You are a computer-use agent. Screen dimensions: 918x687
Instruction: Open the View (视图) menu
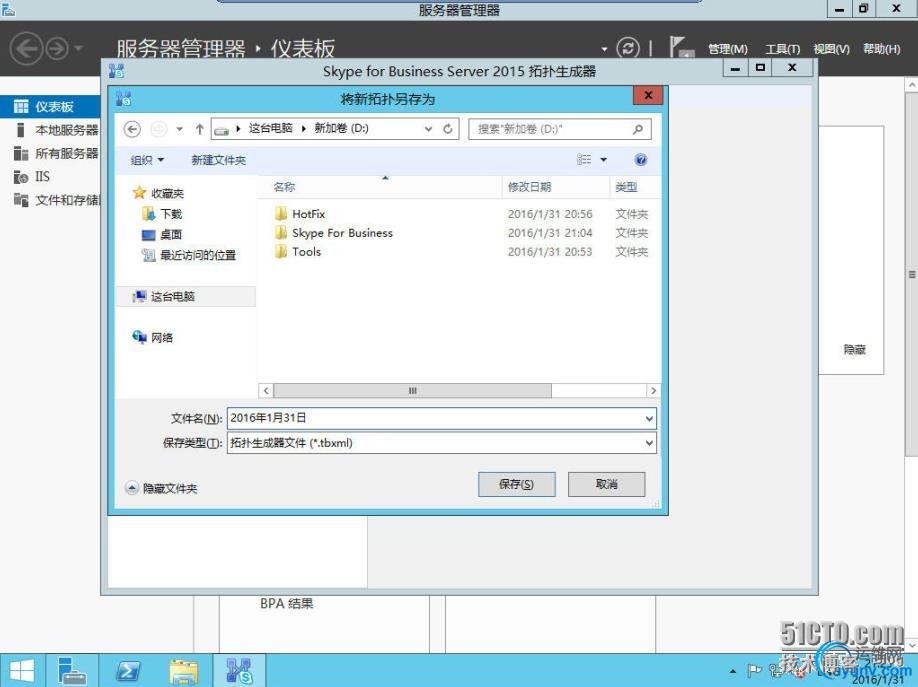click(x=831, y=49)
